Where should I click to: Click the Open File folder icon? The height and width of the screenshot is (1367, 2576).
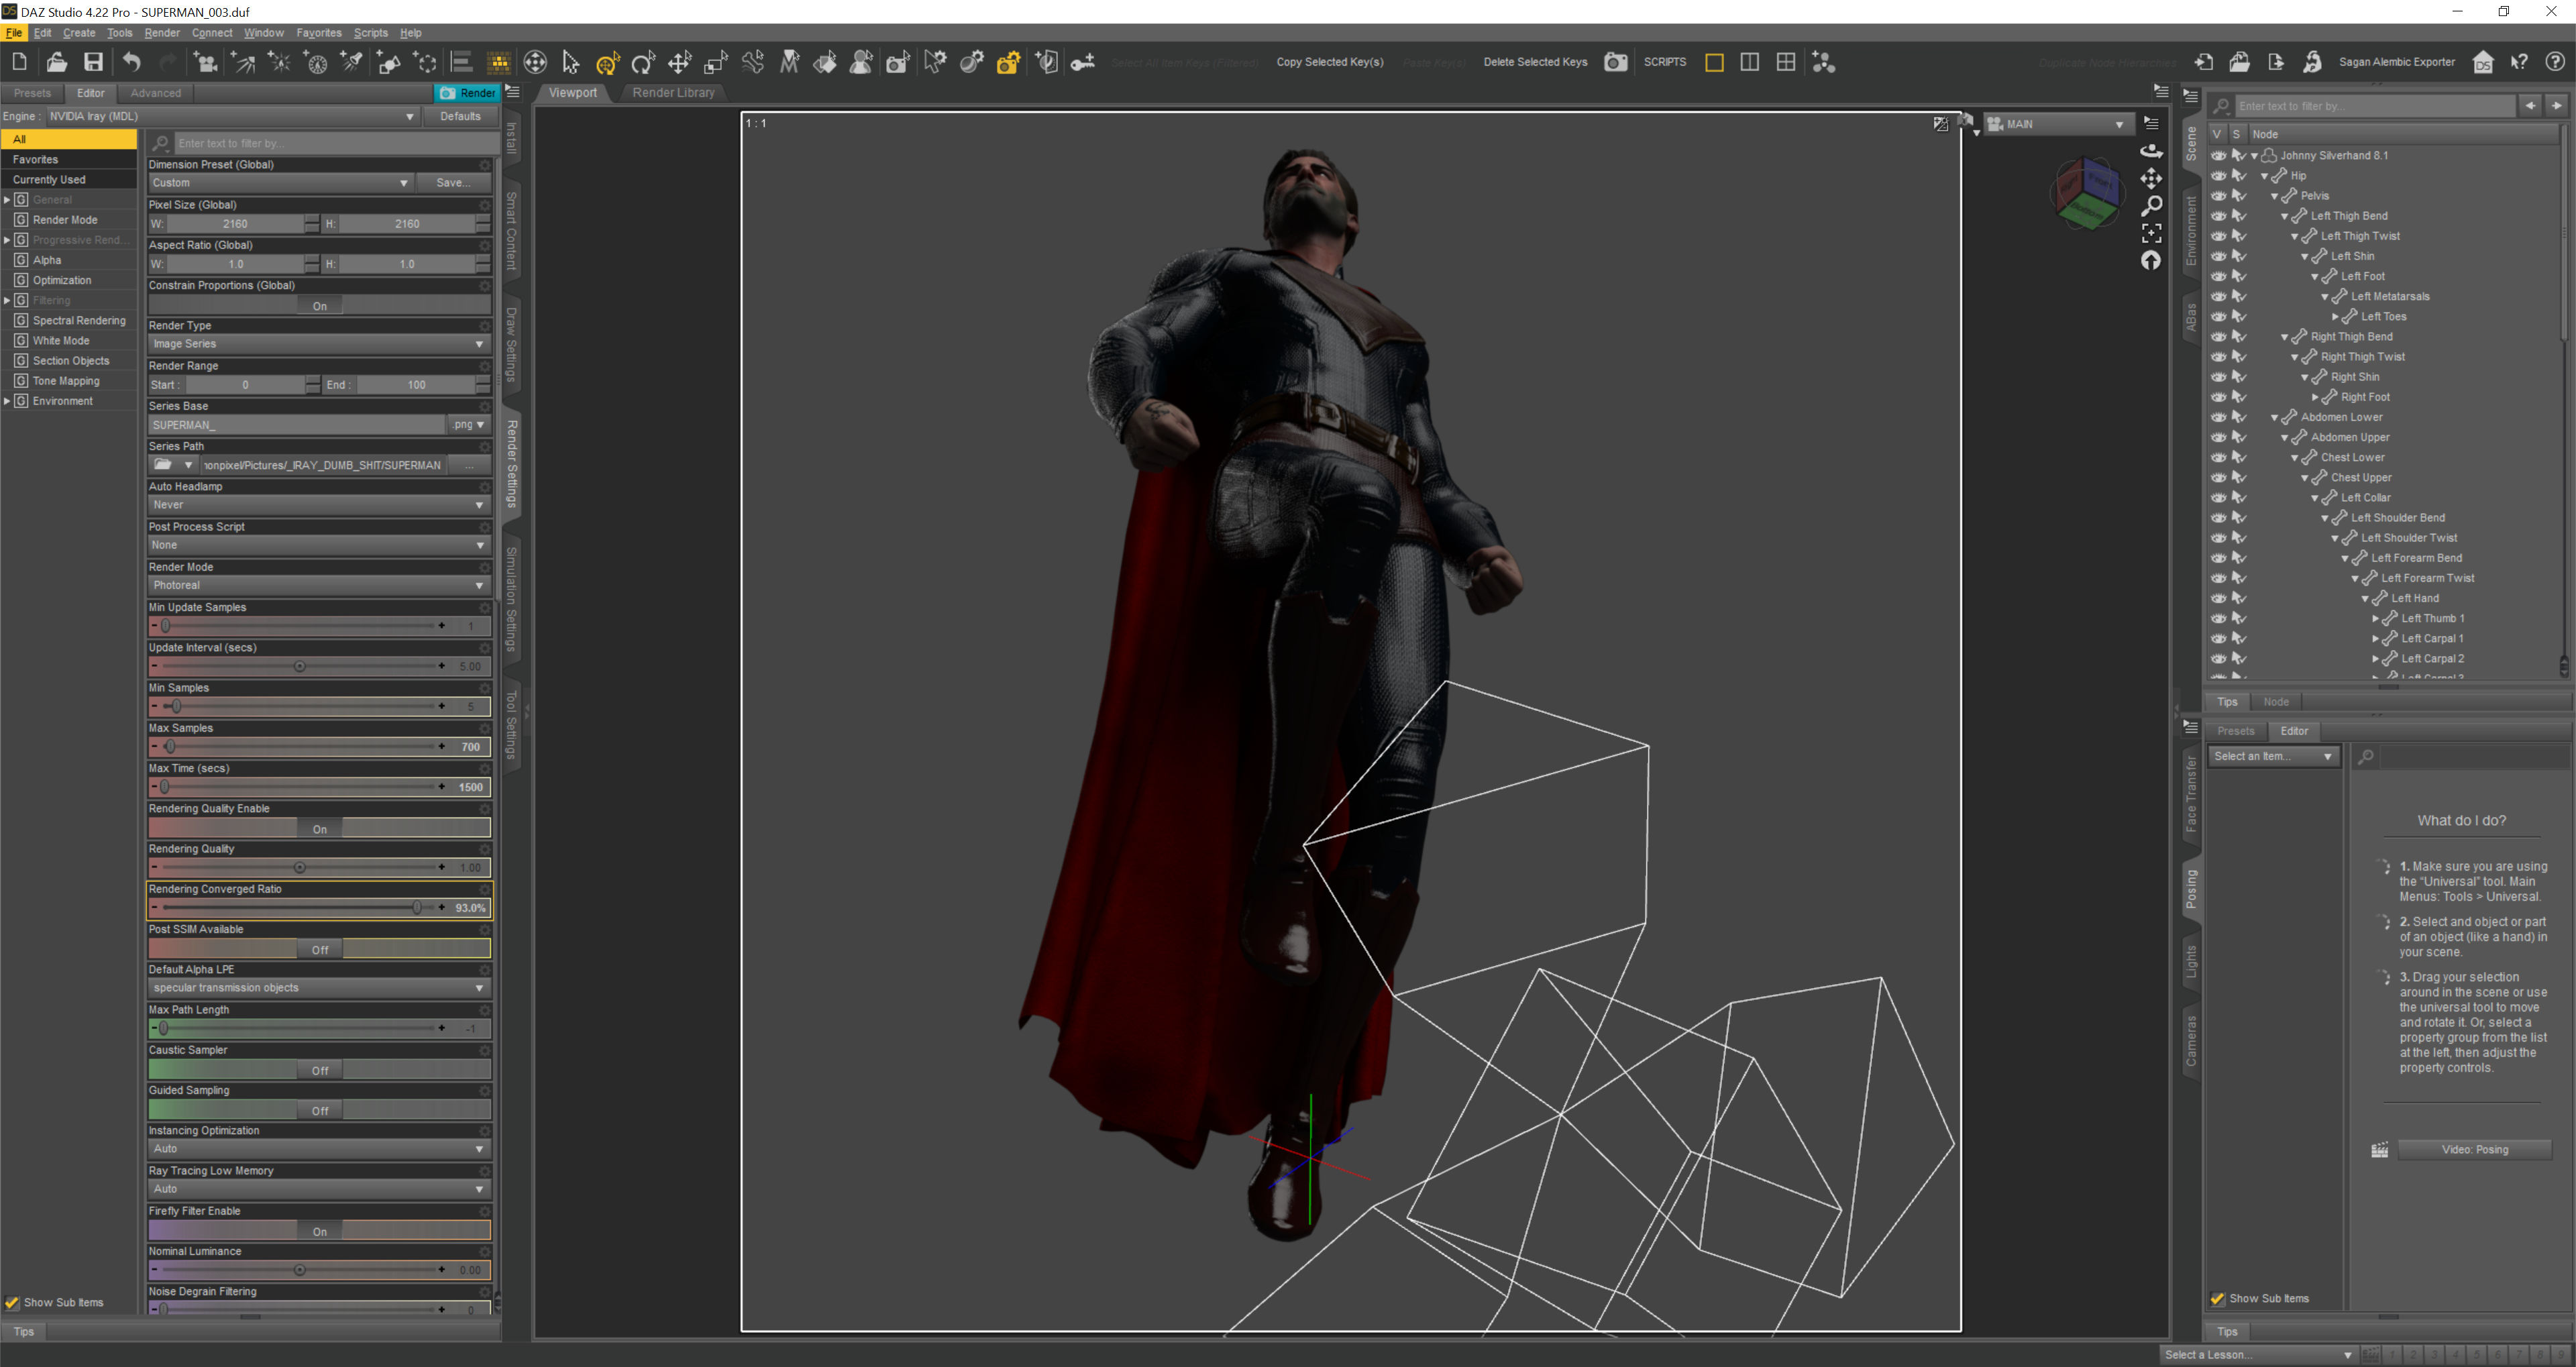pos(56,62)
